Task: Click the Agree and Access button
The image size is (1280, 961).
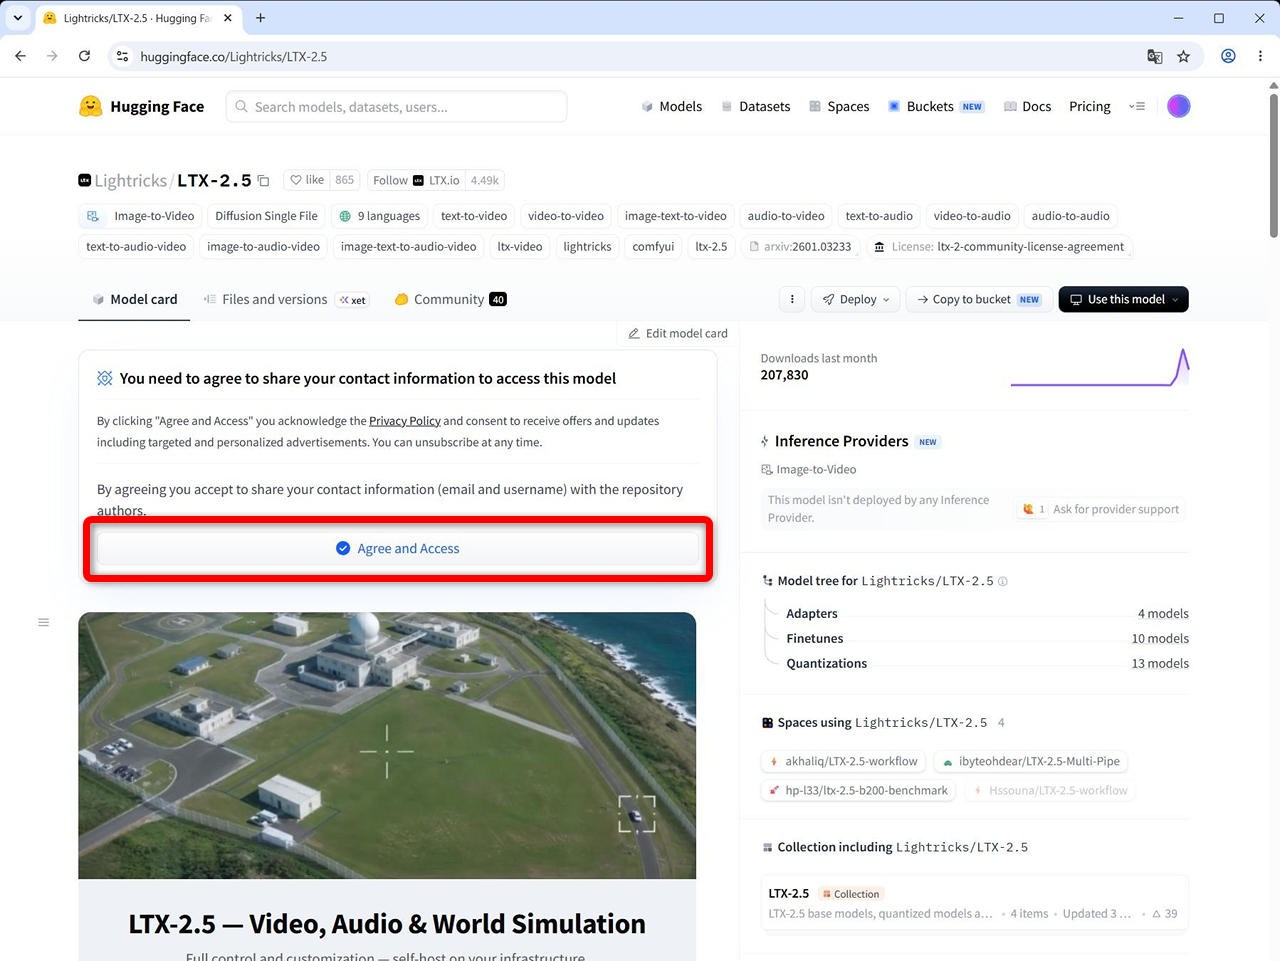Action: (398, 548)
